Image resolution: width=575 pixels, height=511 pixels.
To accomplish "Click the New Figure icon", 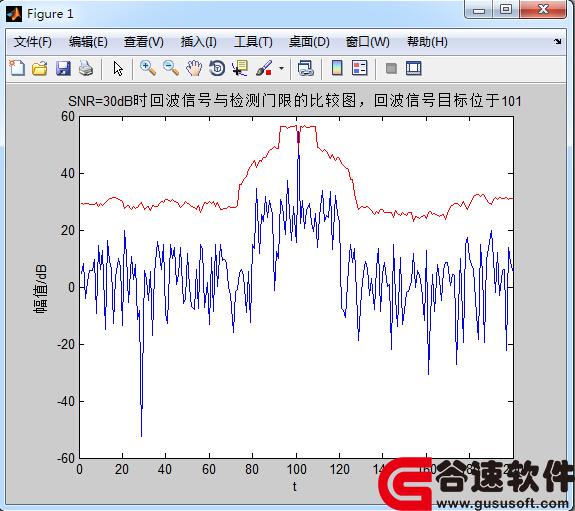I will tap(17, 68).
